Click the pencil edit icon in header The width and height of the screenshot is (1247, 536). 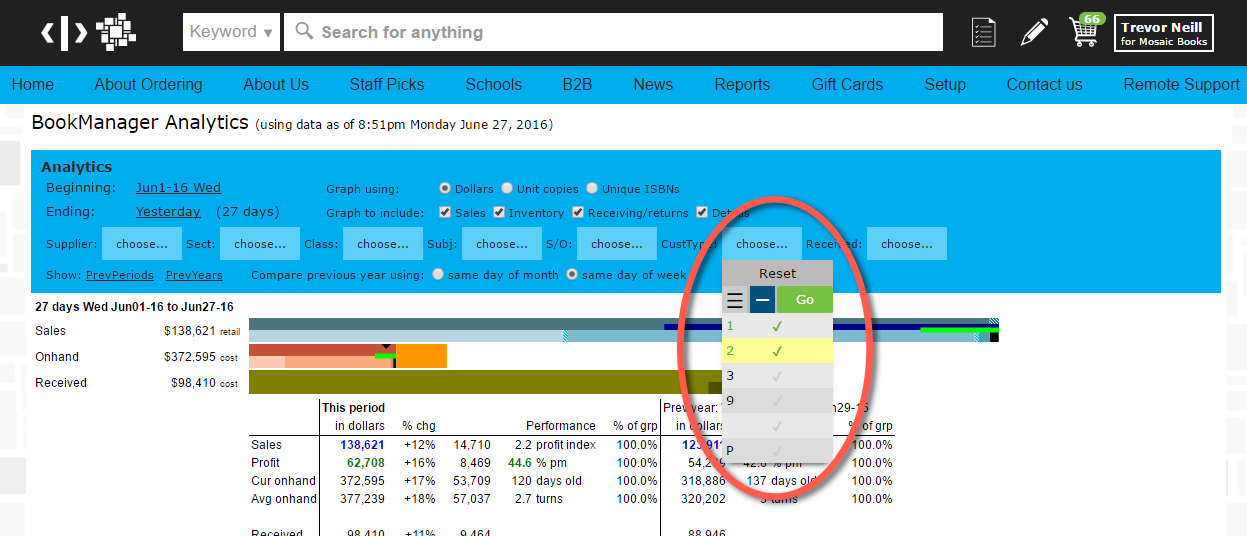pyautogui.click(x=1034, y=32)
